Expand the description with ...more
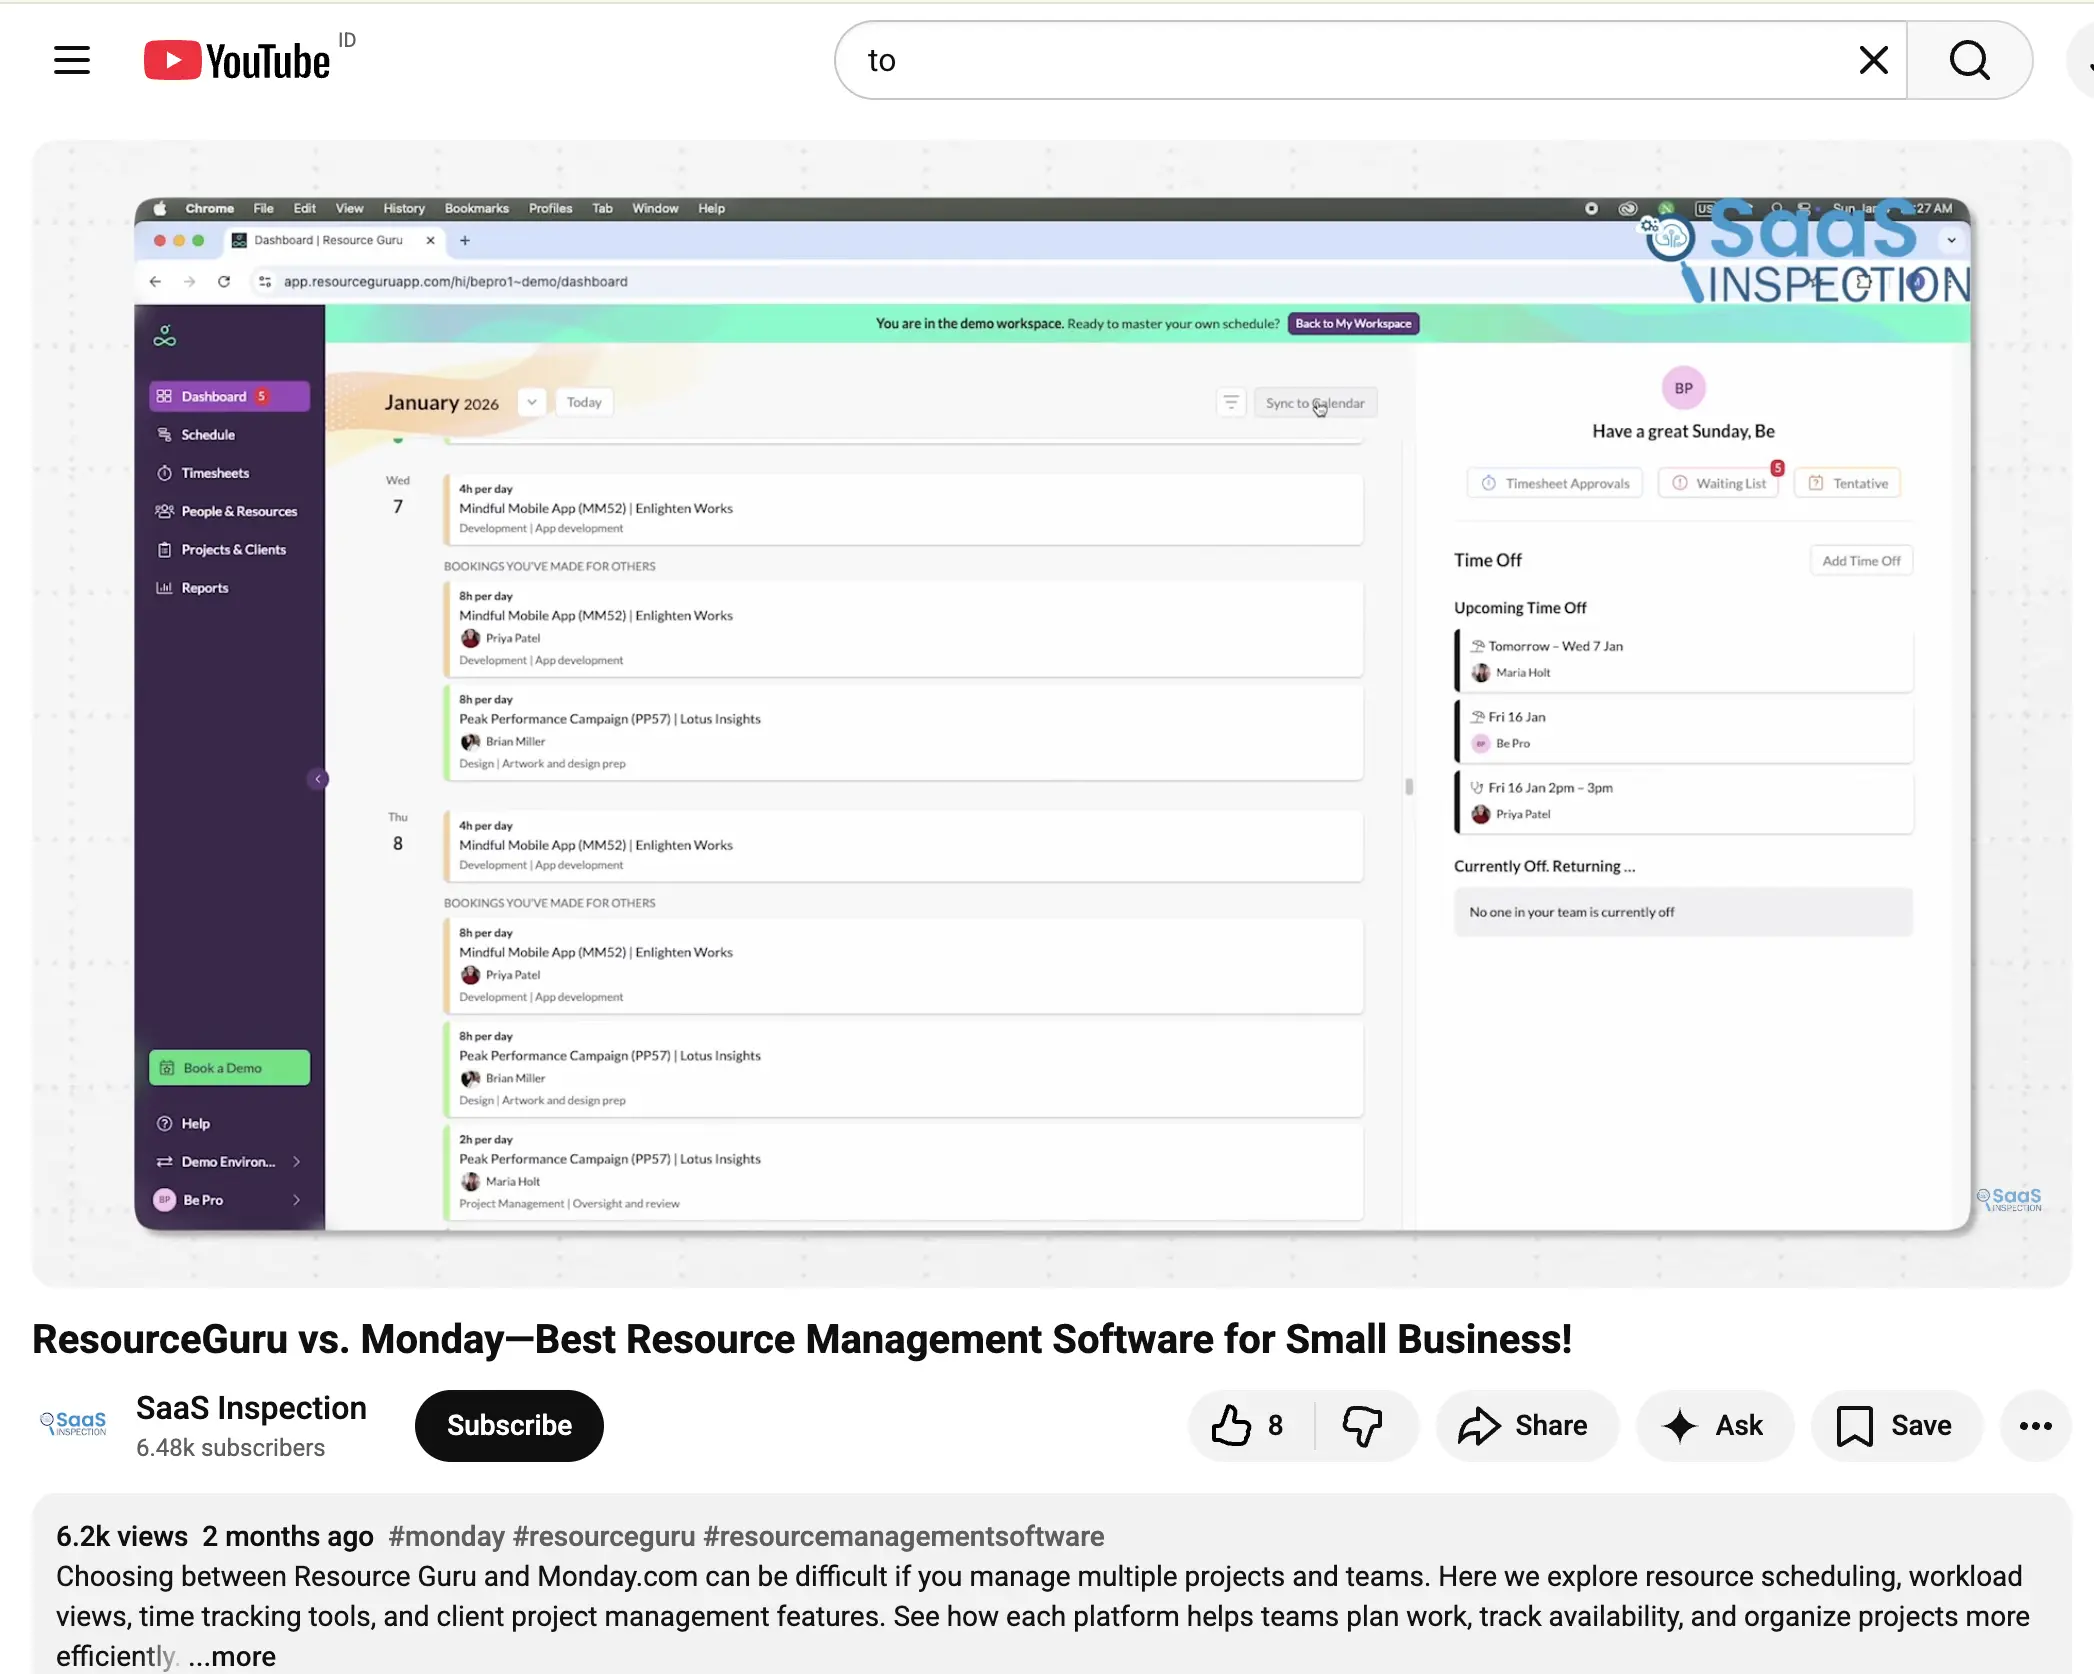This screenshot has height=1674, width=2094. pos(232,1656)
